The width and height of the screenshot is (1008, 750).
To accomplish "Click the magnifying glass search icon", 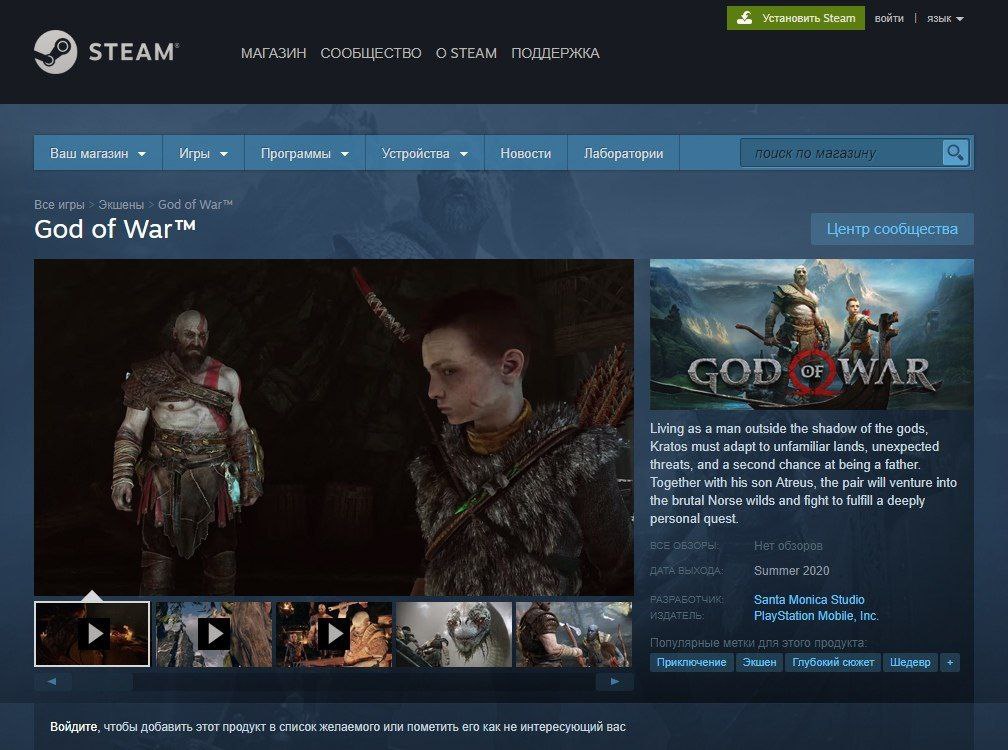I will pos(955,153).
